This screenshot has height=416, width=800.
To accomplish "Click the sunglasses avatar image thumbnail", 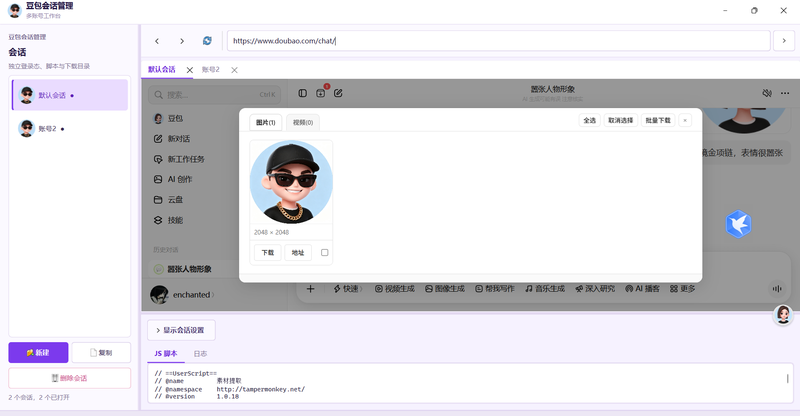I will [291, 182].
